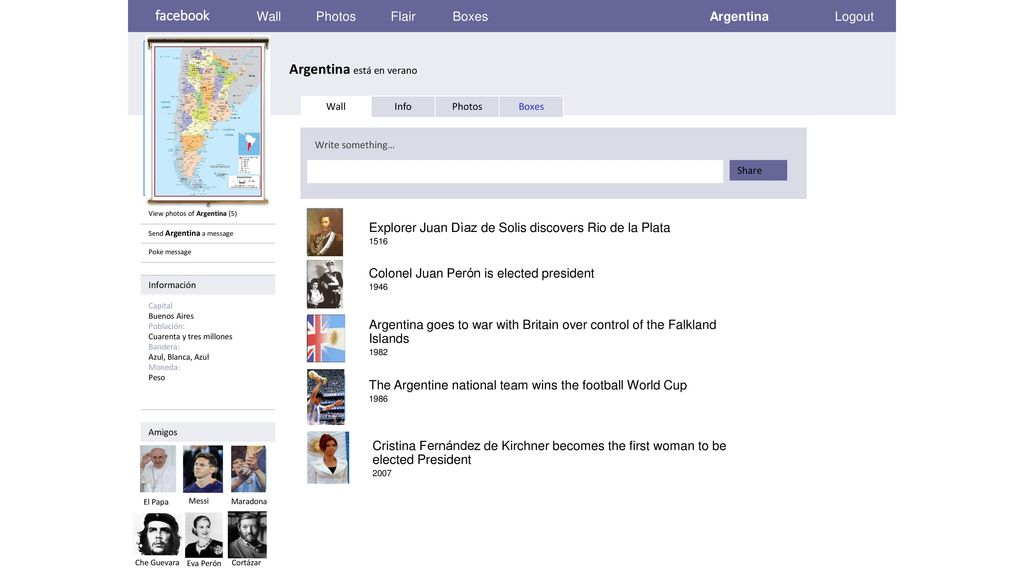Select the Wall profile tab
1024x576 pixels.
coord(336,106)
